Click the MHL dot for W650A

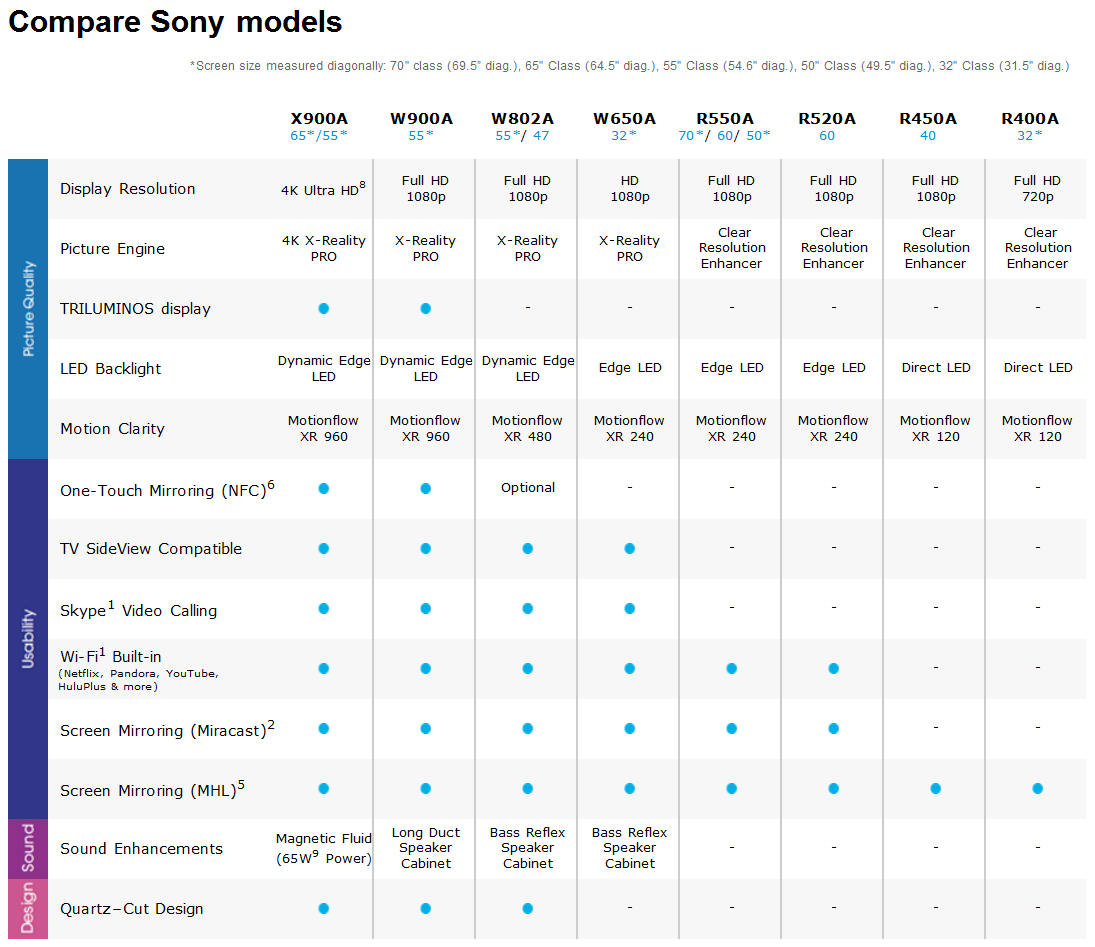coord(629,788)
